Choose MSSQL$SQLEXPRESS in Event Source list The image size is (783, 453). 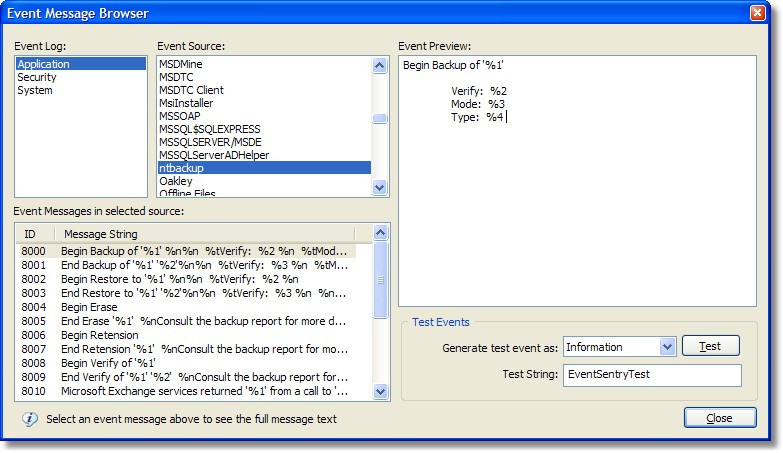click(x=209, y=129)
